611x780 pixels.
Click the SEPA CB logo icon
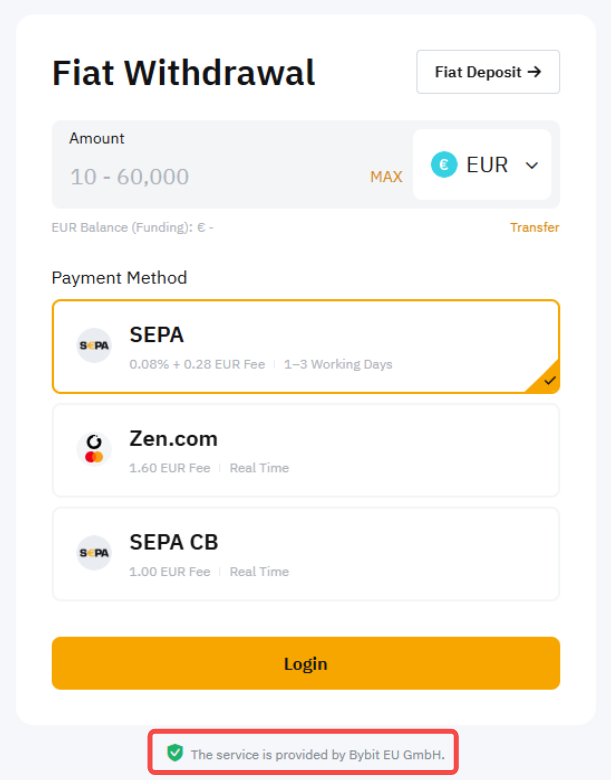coord(94,553)
